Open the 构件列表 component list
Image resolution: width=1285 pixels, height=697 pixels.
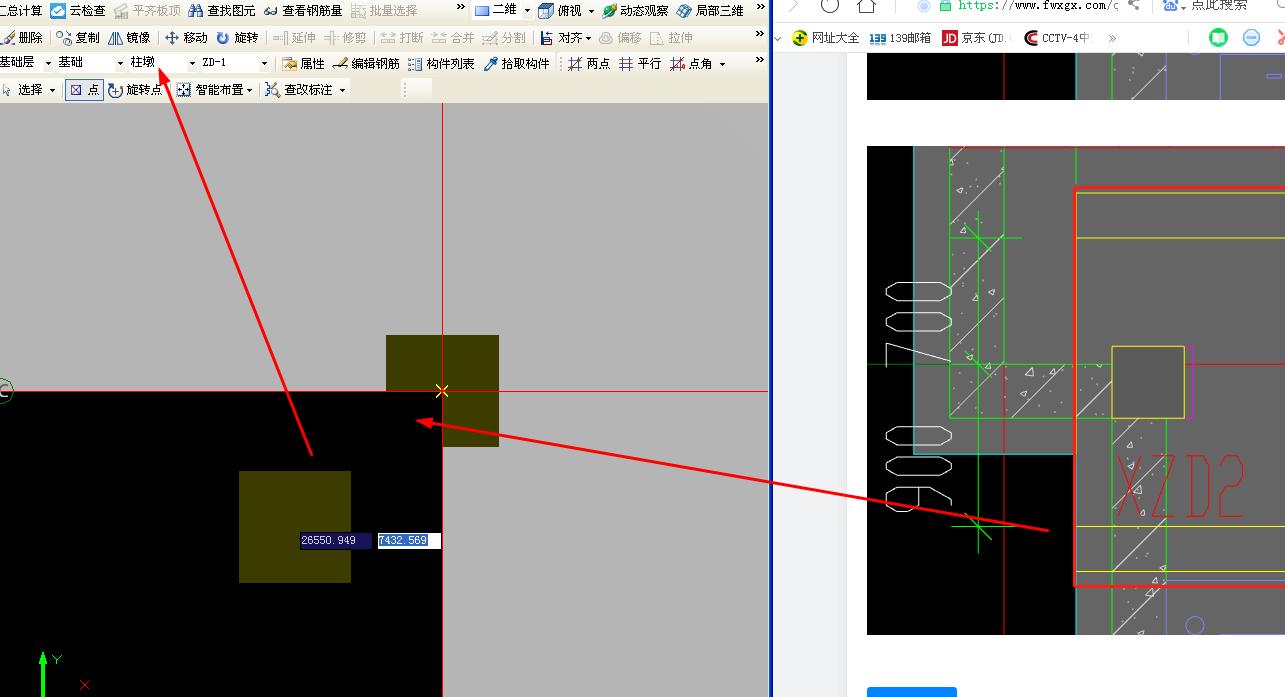[441, 64]
